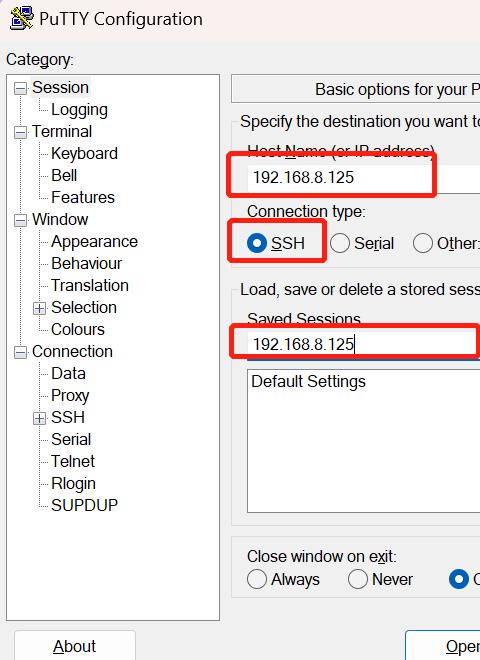Open the Selection settings category
This screenshot has width=480, height=660.
(84, 307)
